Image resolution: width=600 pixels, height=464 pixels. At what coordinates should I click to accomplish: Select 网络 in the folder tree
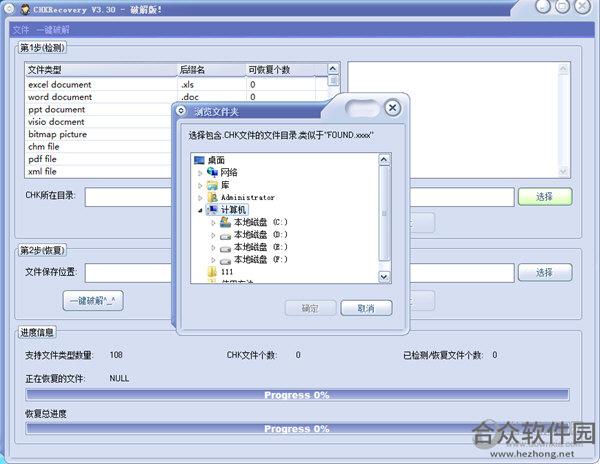(x=229, y=173)
